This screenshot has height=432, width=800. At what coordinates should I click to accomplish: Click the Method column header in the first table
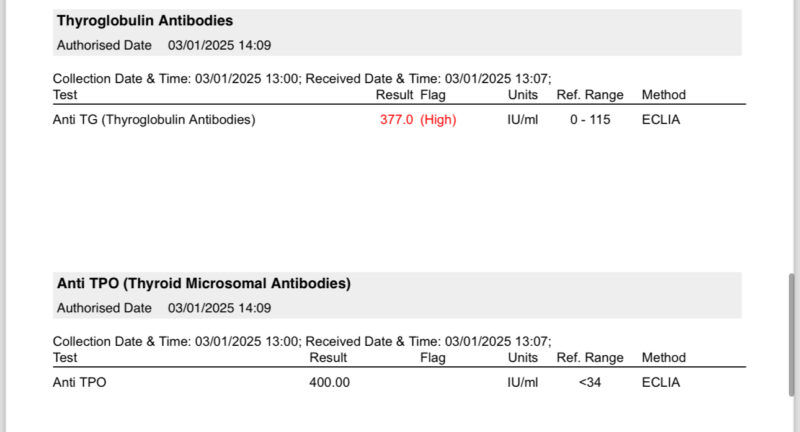[x=664, y=95]
